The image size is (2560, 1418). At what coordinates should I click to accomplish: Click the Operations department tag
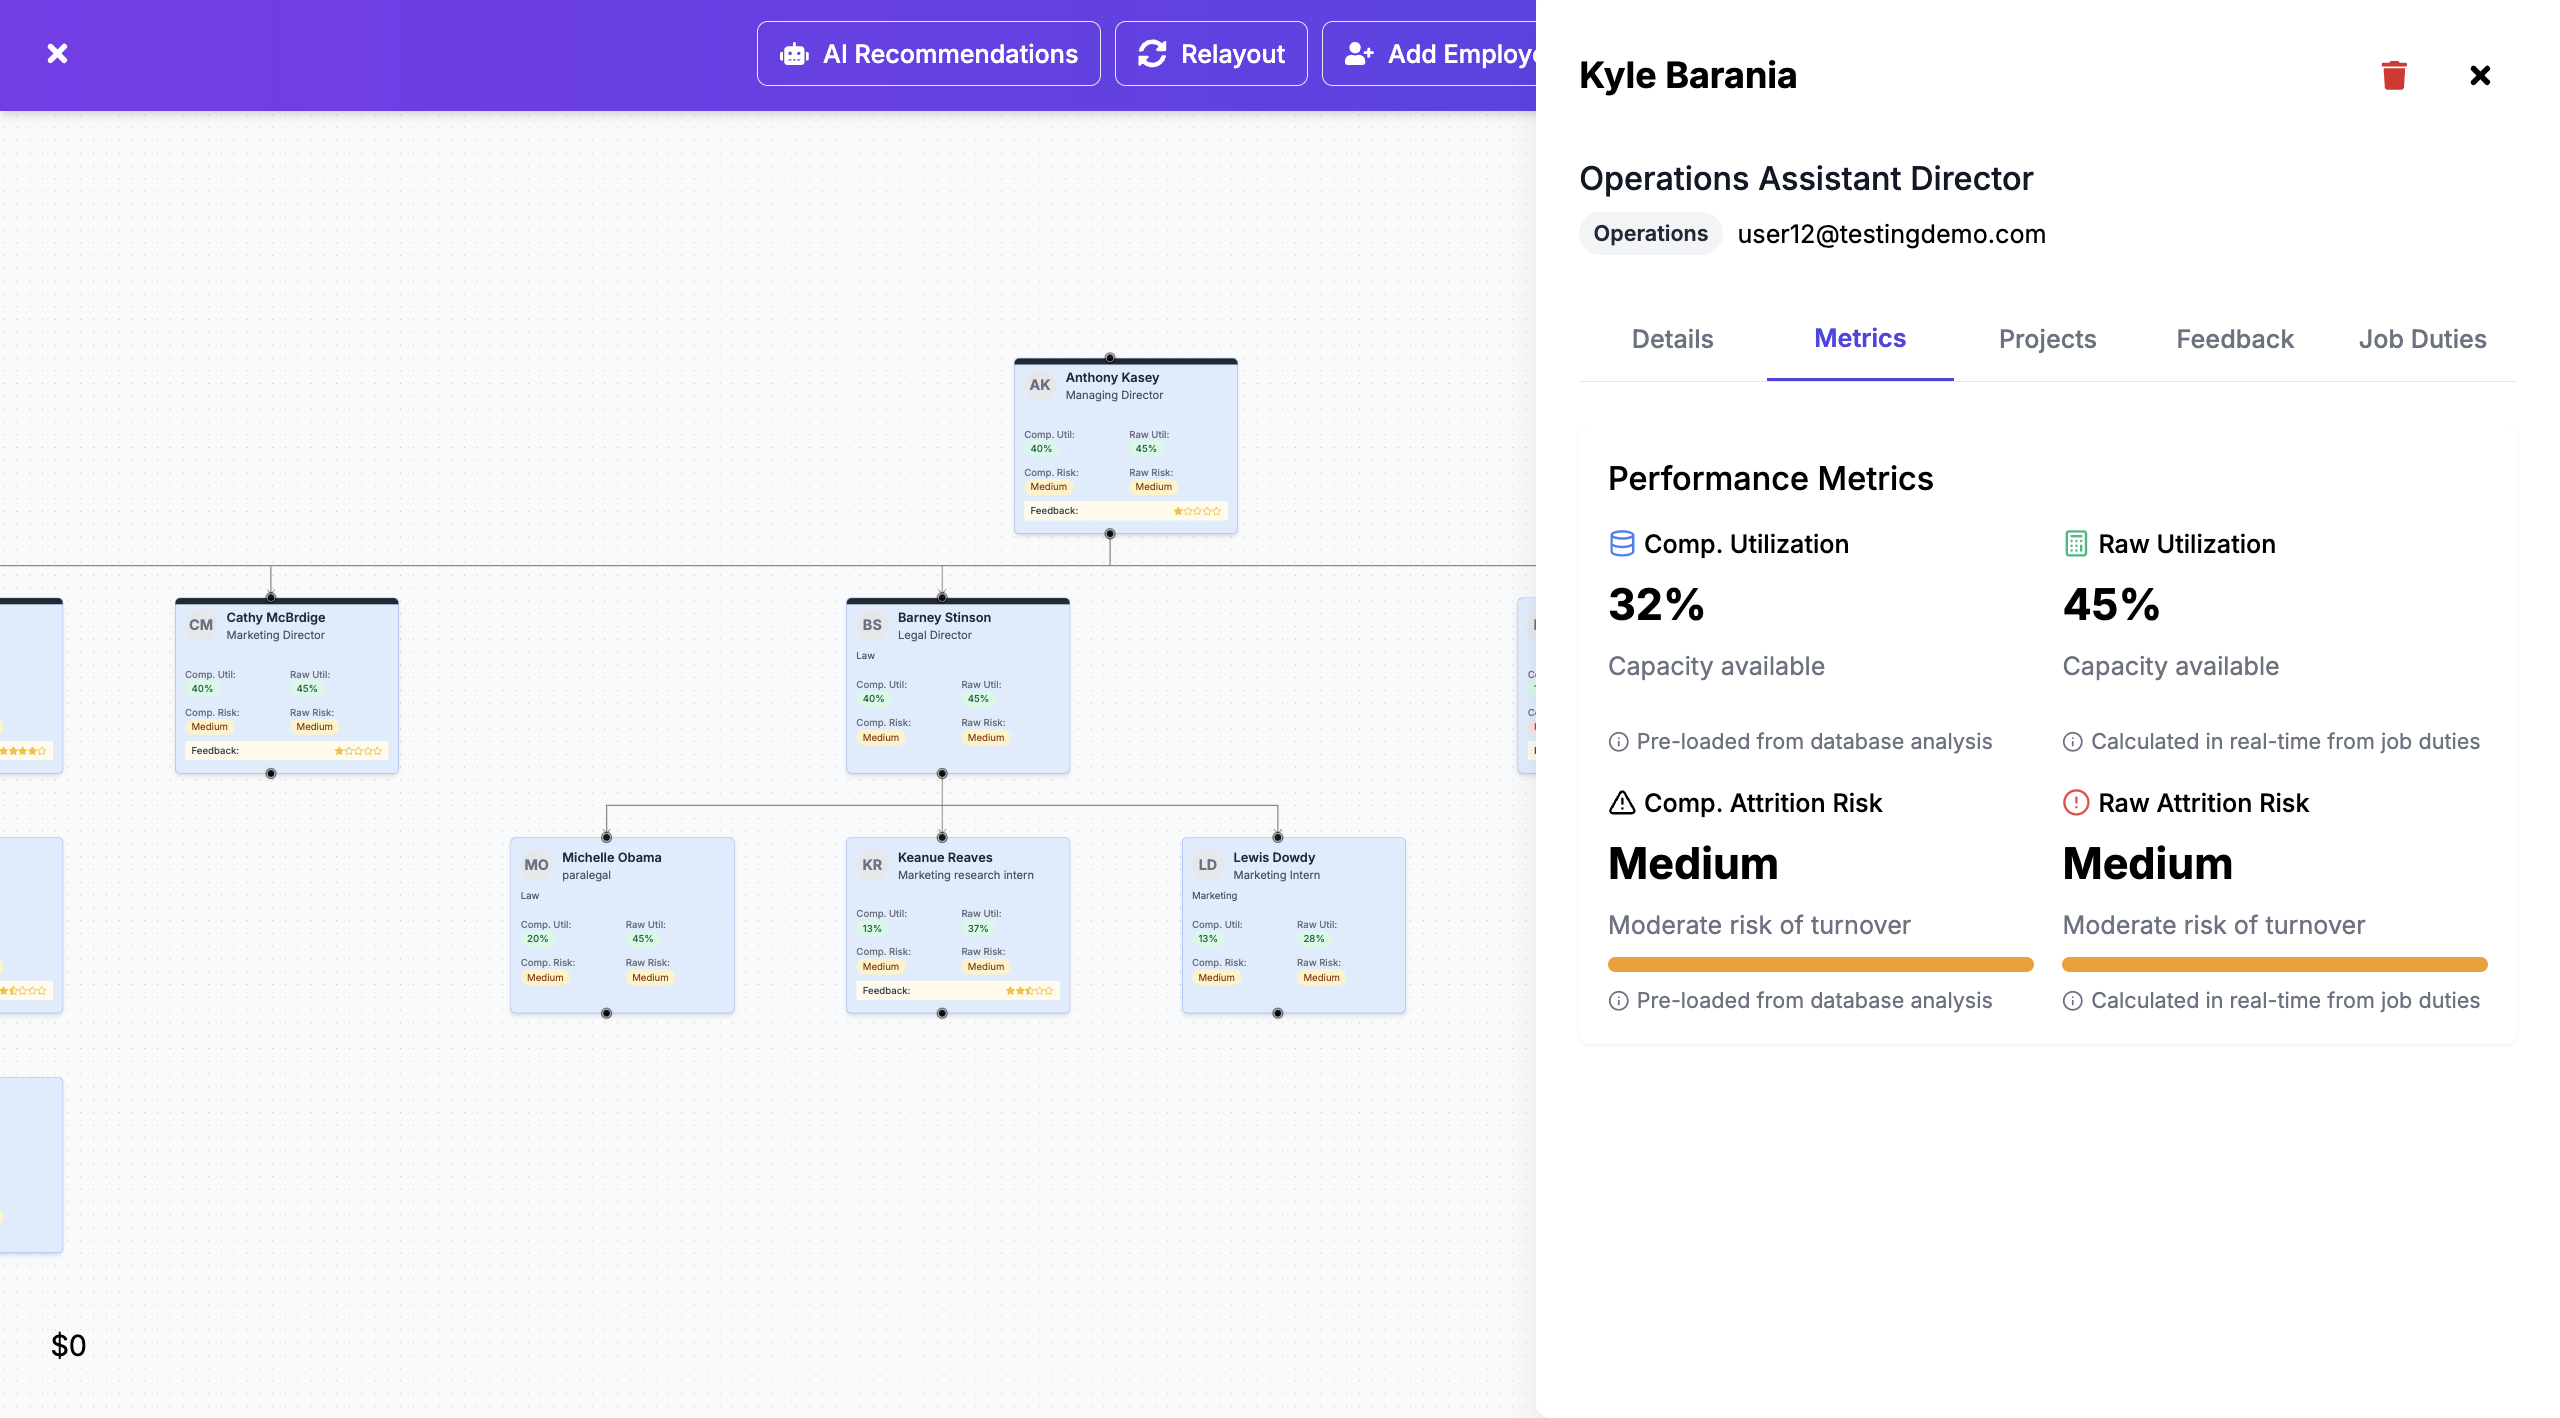(x=1649, y=233)
